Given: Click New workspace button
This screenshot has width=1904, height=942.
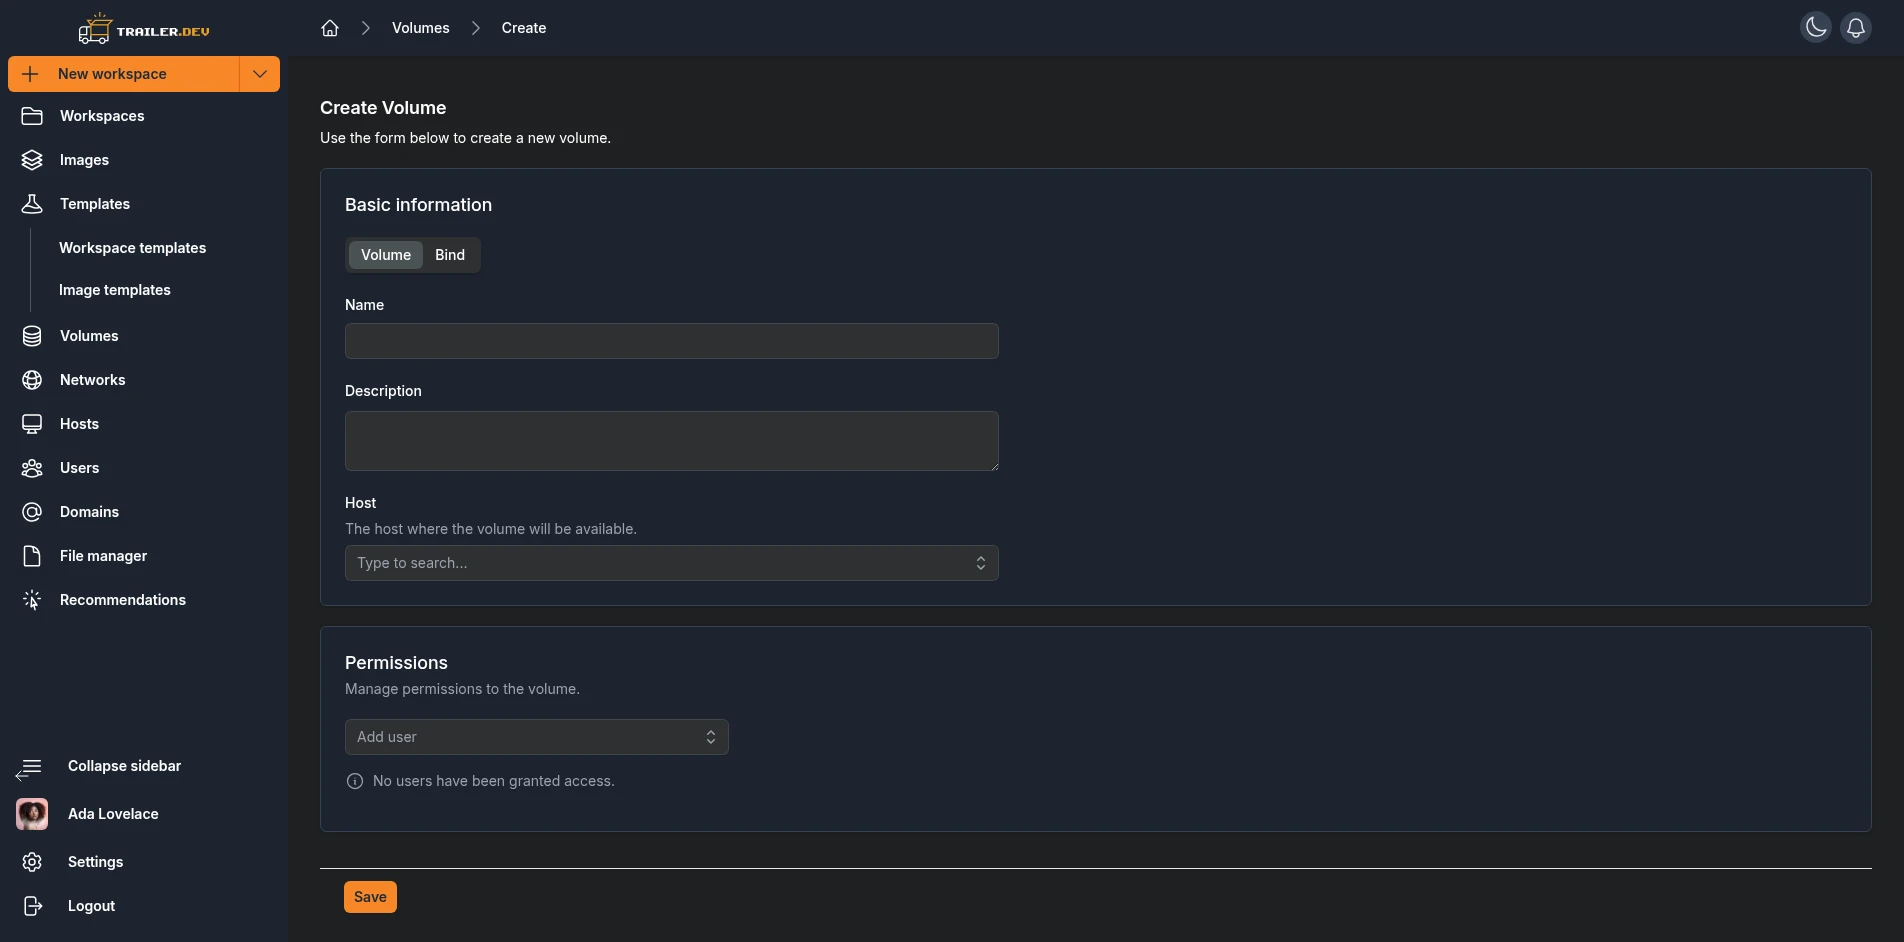Looking at the screenshot, I should [124, 74].
